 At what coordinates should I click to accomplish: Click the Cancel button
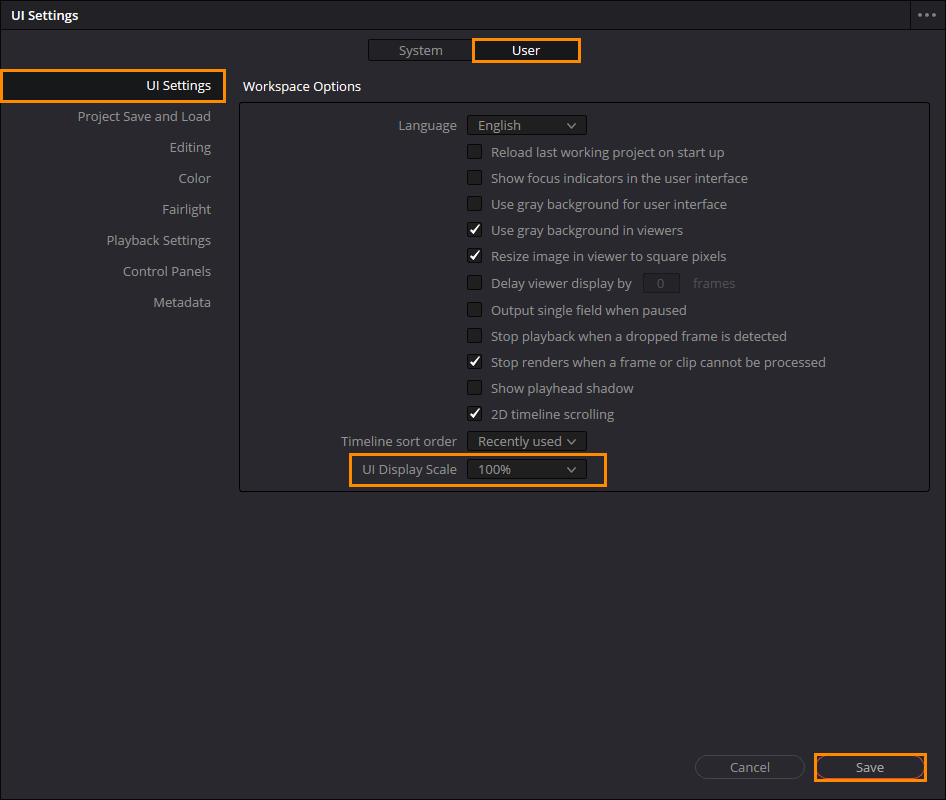click(750, 767)
